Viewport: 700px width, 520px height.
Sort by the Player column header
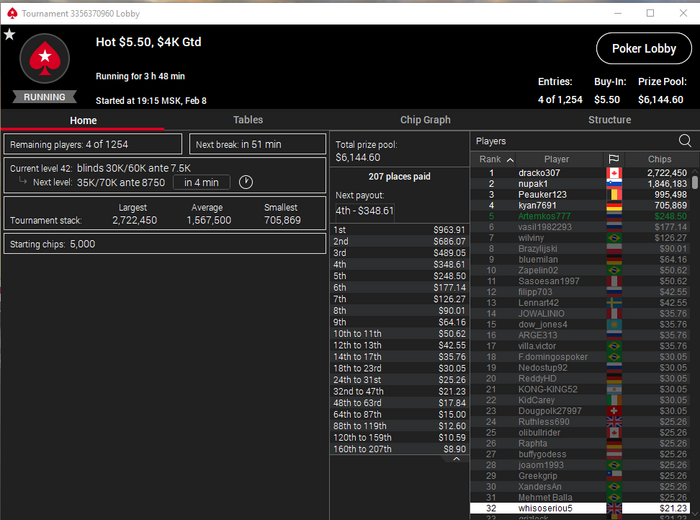(556, 159)
